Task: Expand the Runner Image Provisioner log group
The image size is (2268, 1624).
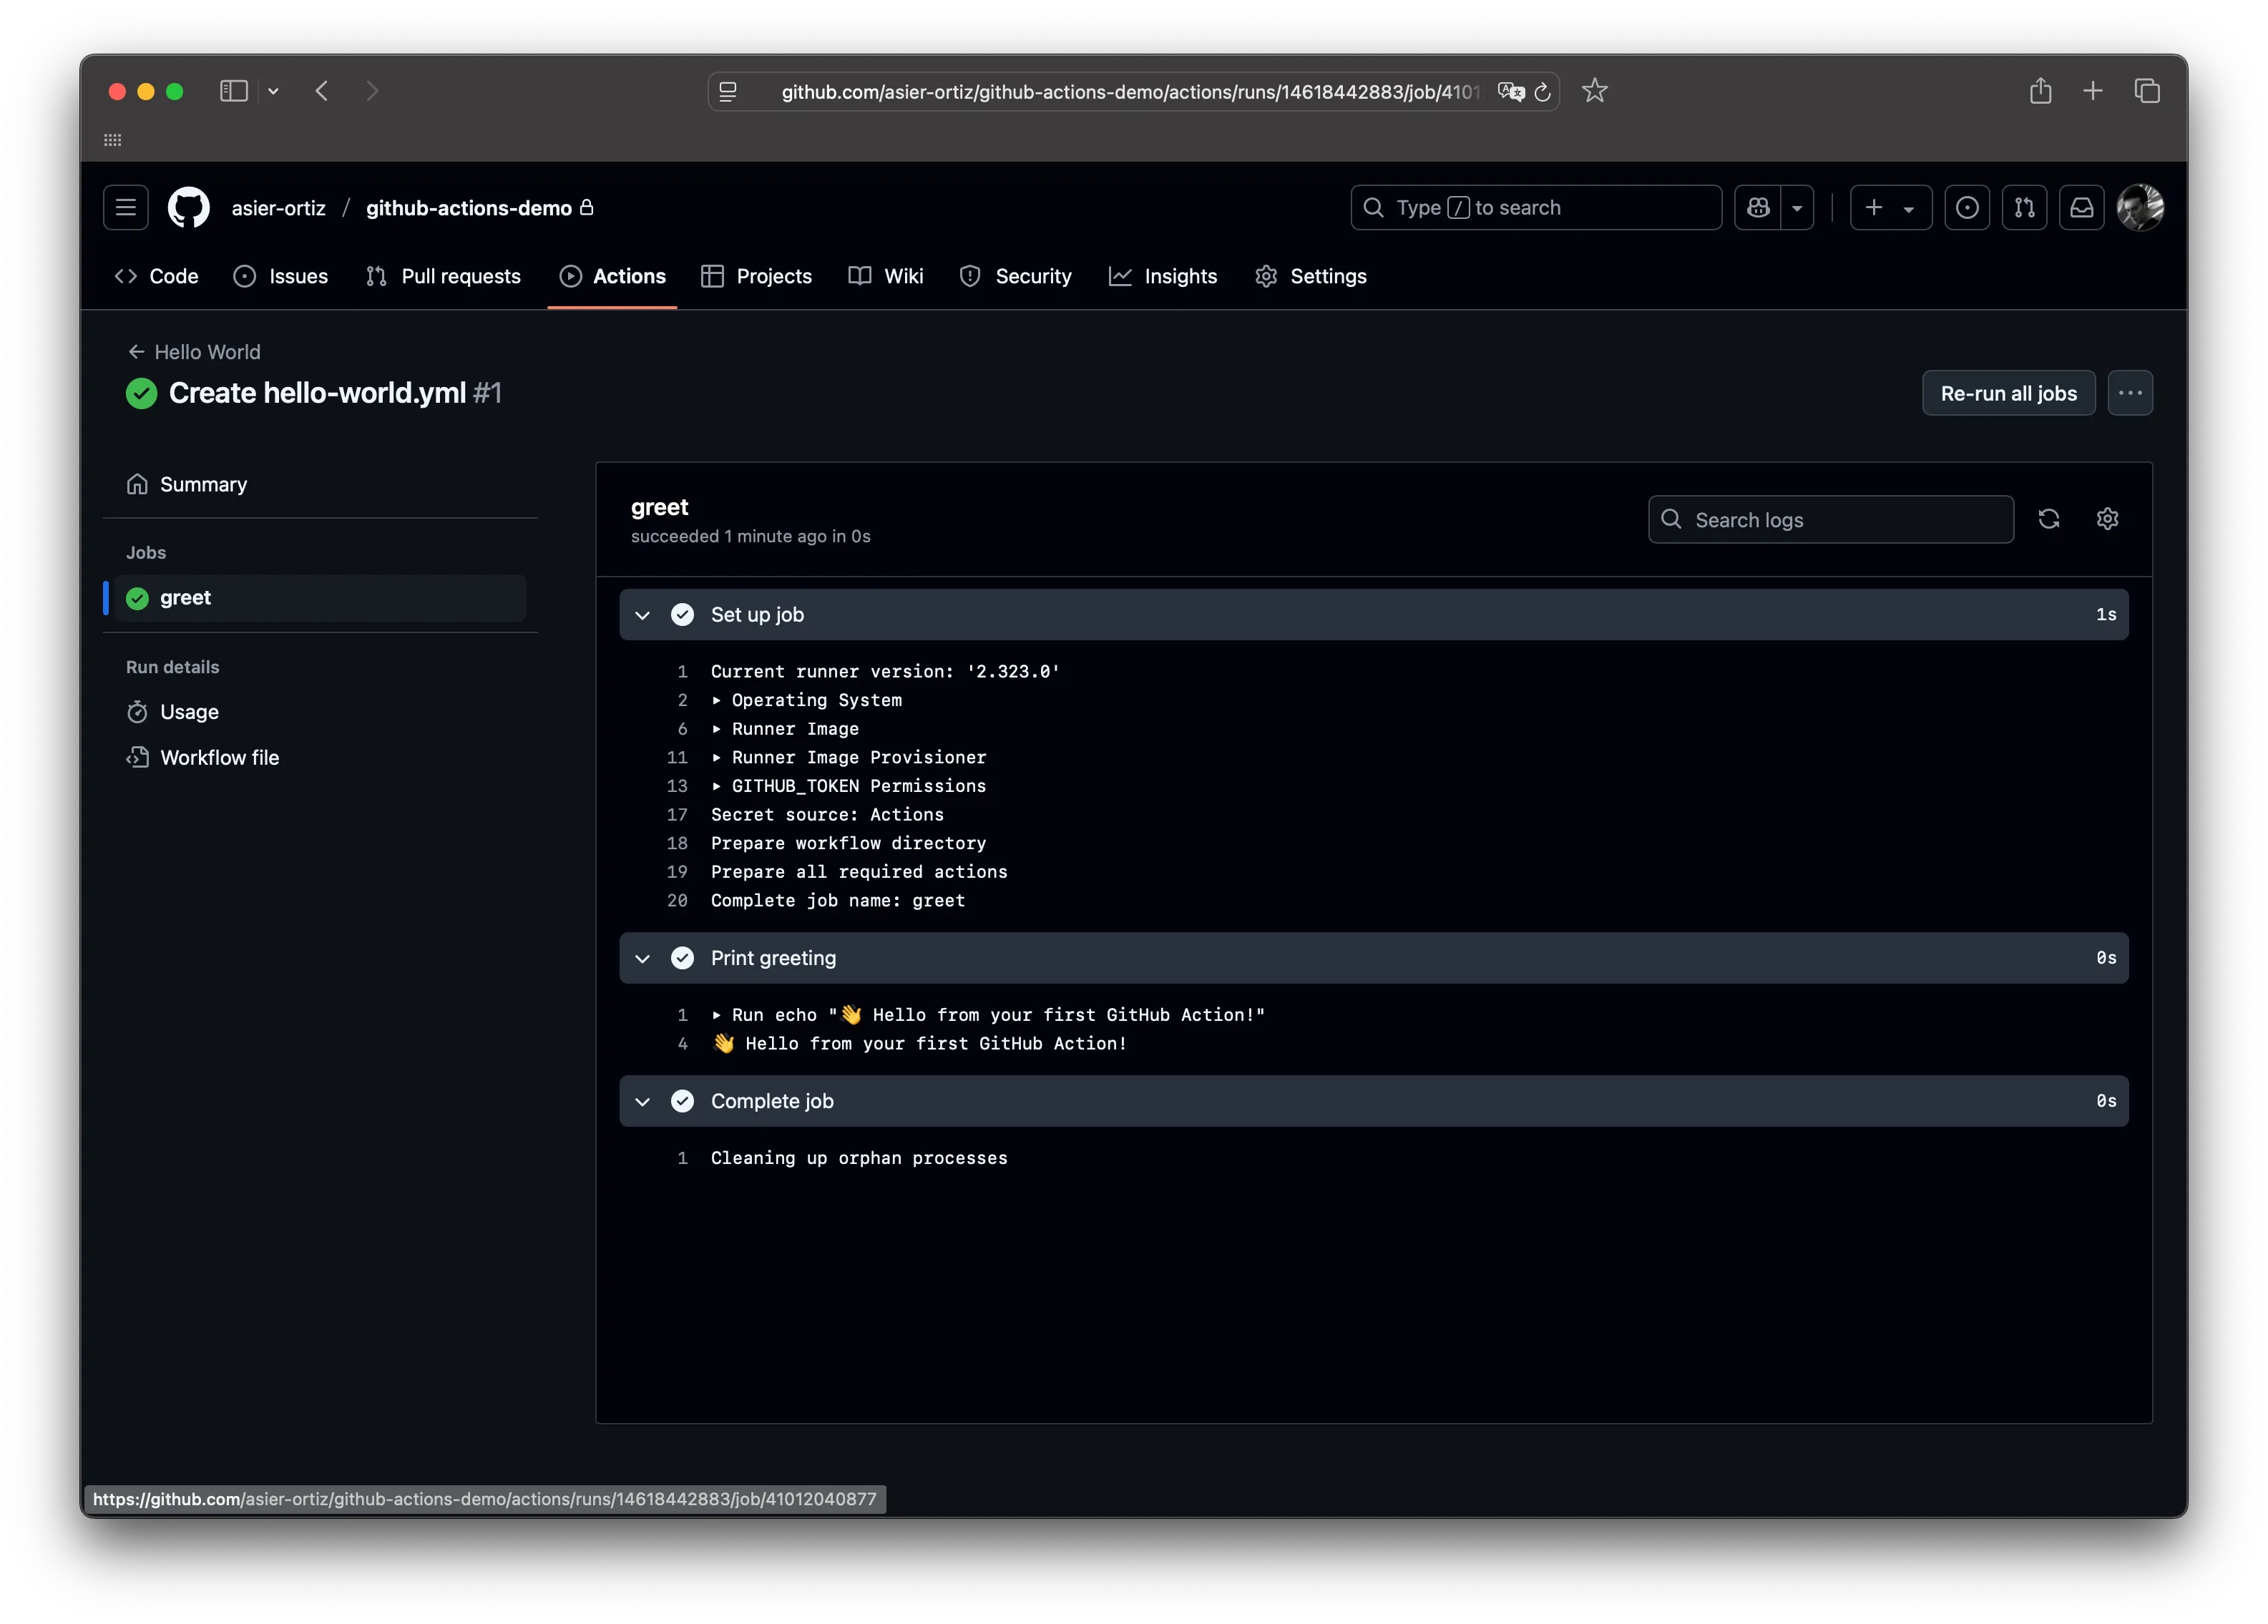Action: pyautogui.click(x=849, y=757)
